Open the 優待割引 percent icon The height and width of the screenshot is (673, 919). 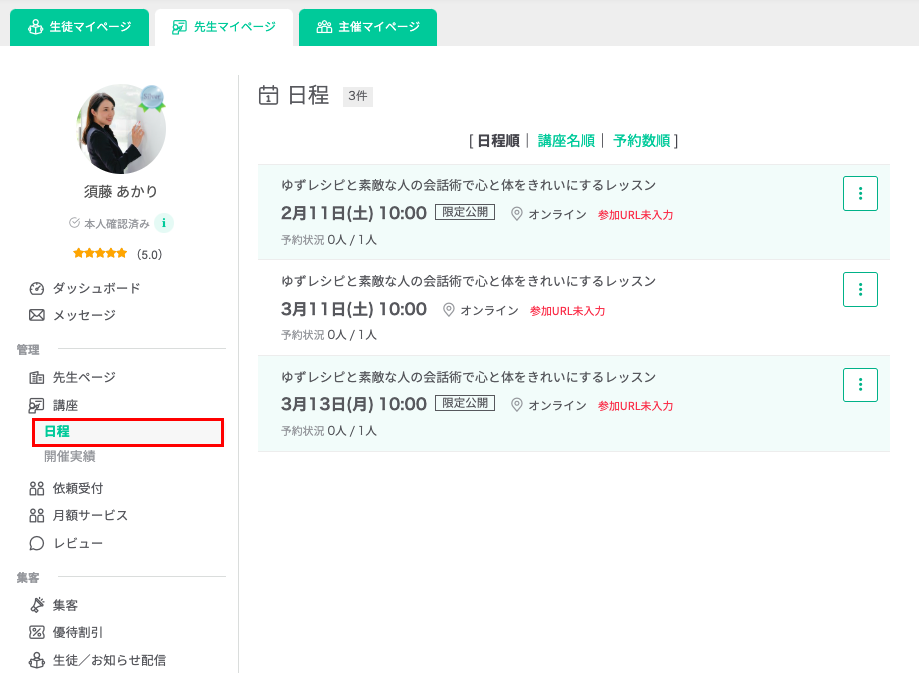click(37, 632)
